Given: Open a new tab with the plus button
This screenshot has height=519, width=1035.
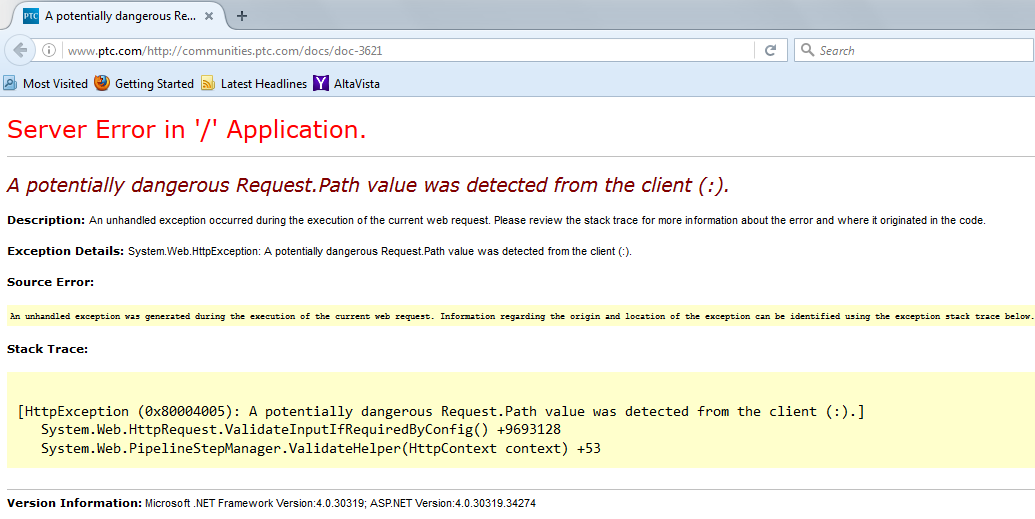Looking at the screenshot, I should pos(242,15).
